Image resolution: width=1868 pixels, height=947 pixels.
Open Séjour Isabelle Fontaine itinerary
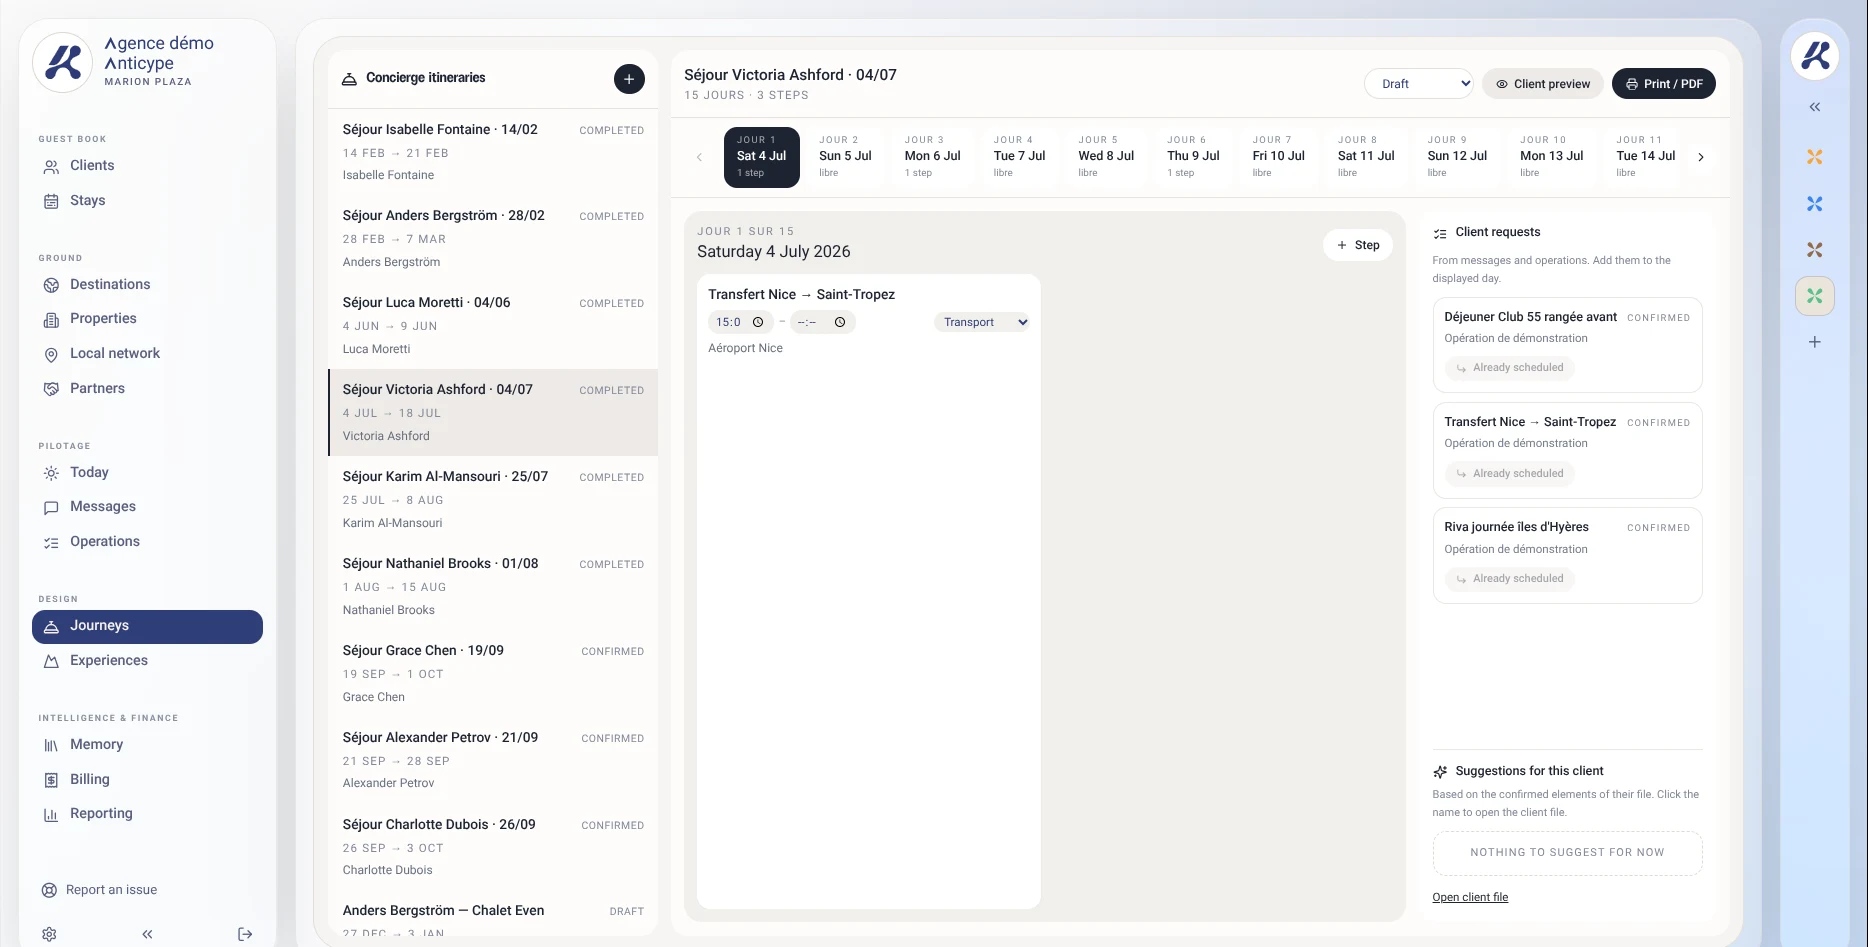493,152
